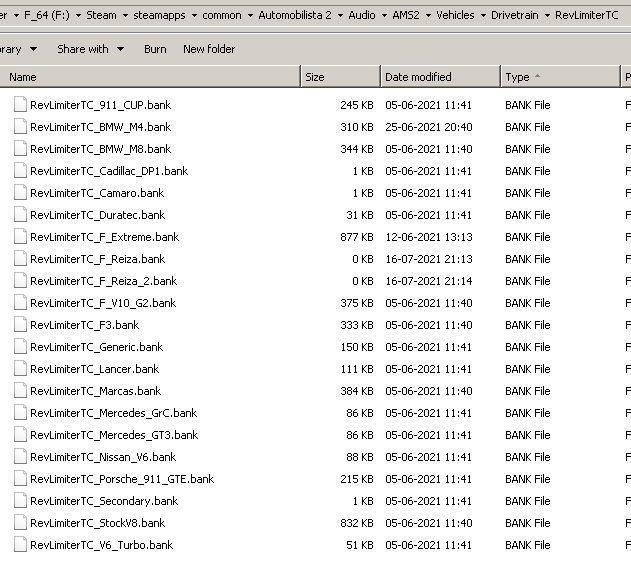Navigate to Audio folder in breadcrumb
631x565 pixels.
(x=362, y=15)
